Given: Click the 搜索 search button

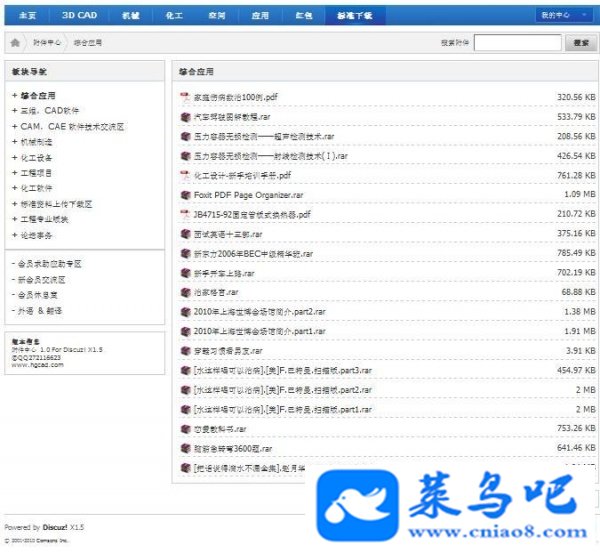Looking at the screenshot, I should click(581, 42).
